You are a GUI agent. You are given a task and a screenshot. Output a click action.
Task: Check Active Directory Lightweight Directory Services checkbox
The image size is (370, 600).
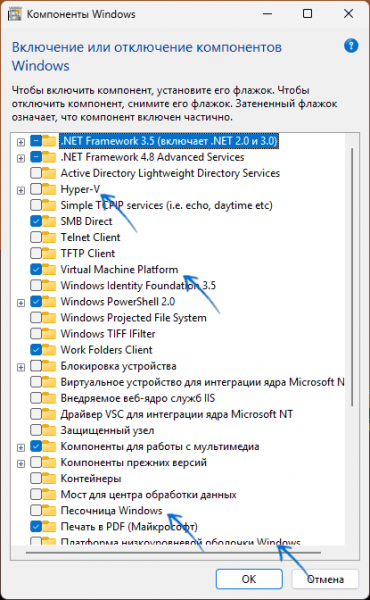[x=36, y=173]
